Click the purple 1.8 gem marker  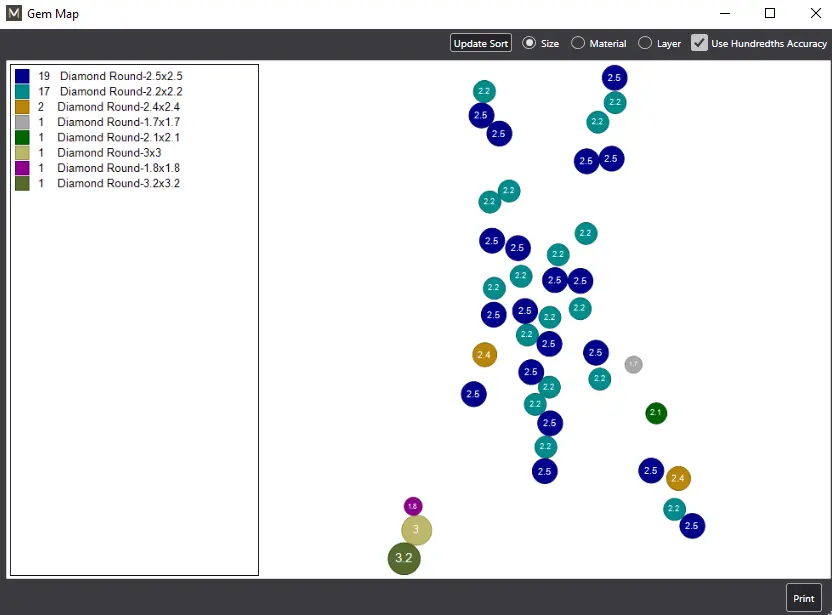coord(413,507)
